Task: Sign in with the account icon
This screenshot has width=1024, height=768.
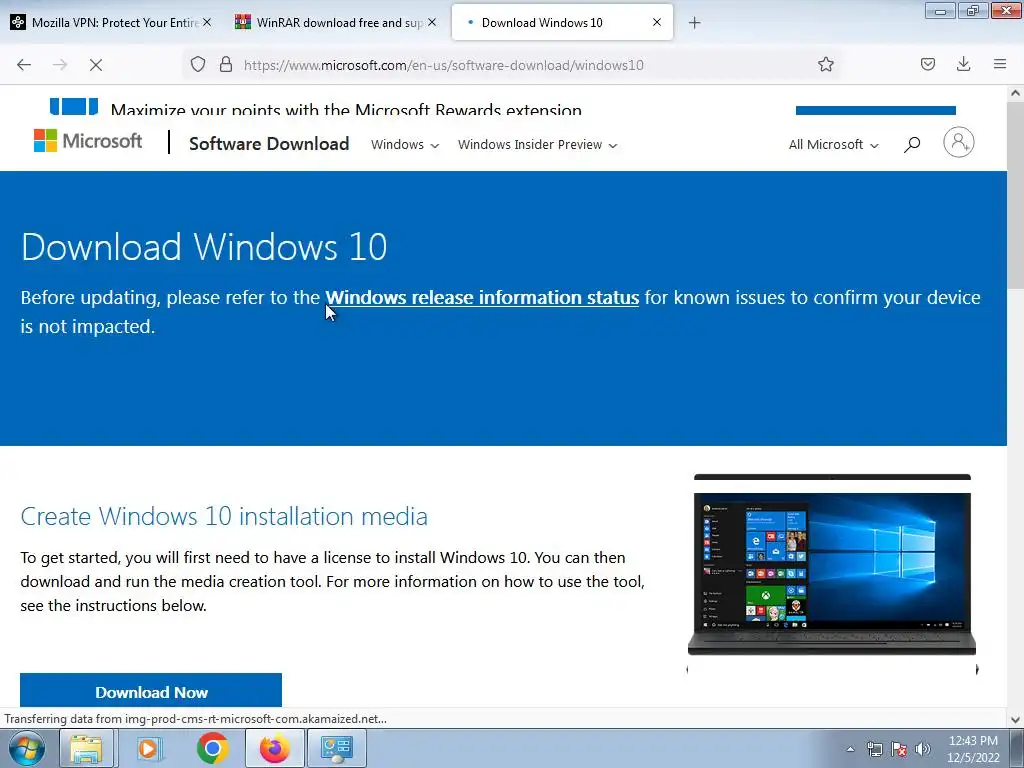Action: (x=958, y=142)
